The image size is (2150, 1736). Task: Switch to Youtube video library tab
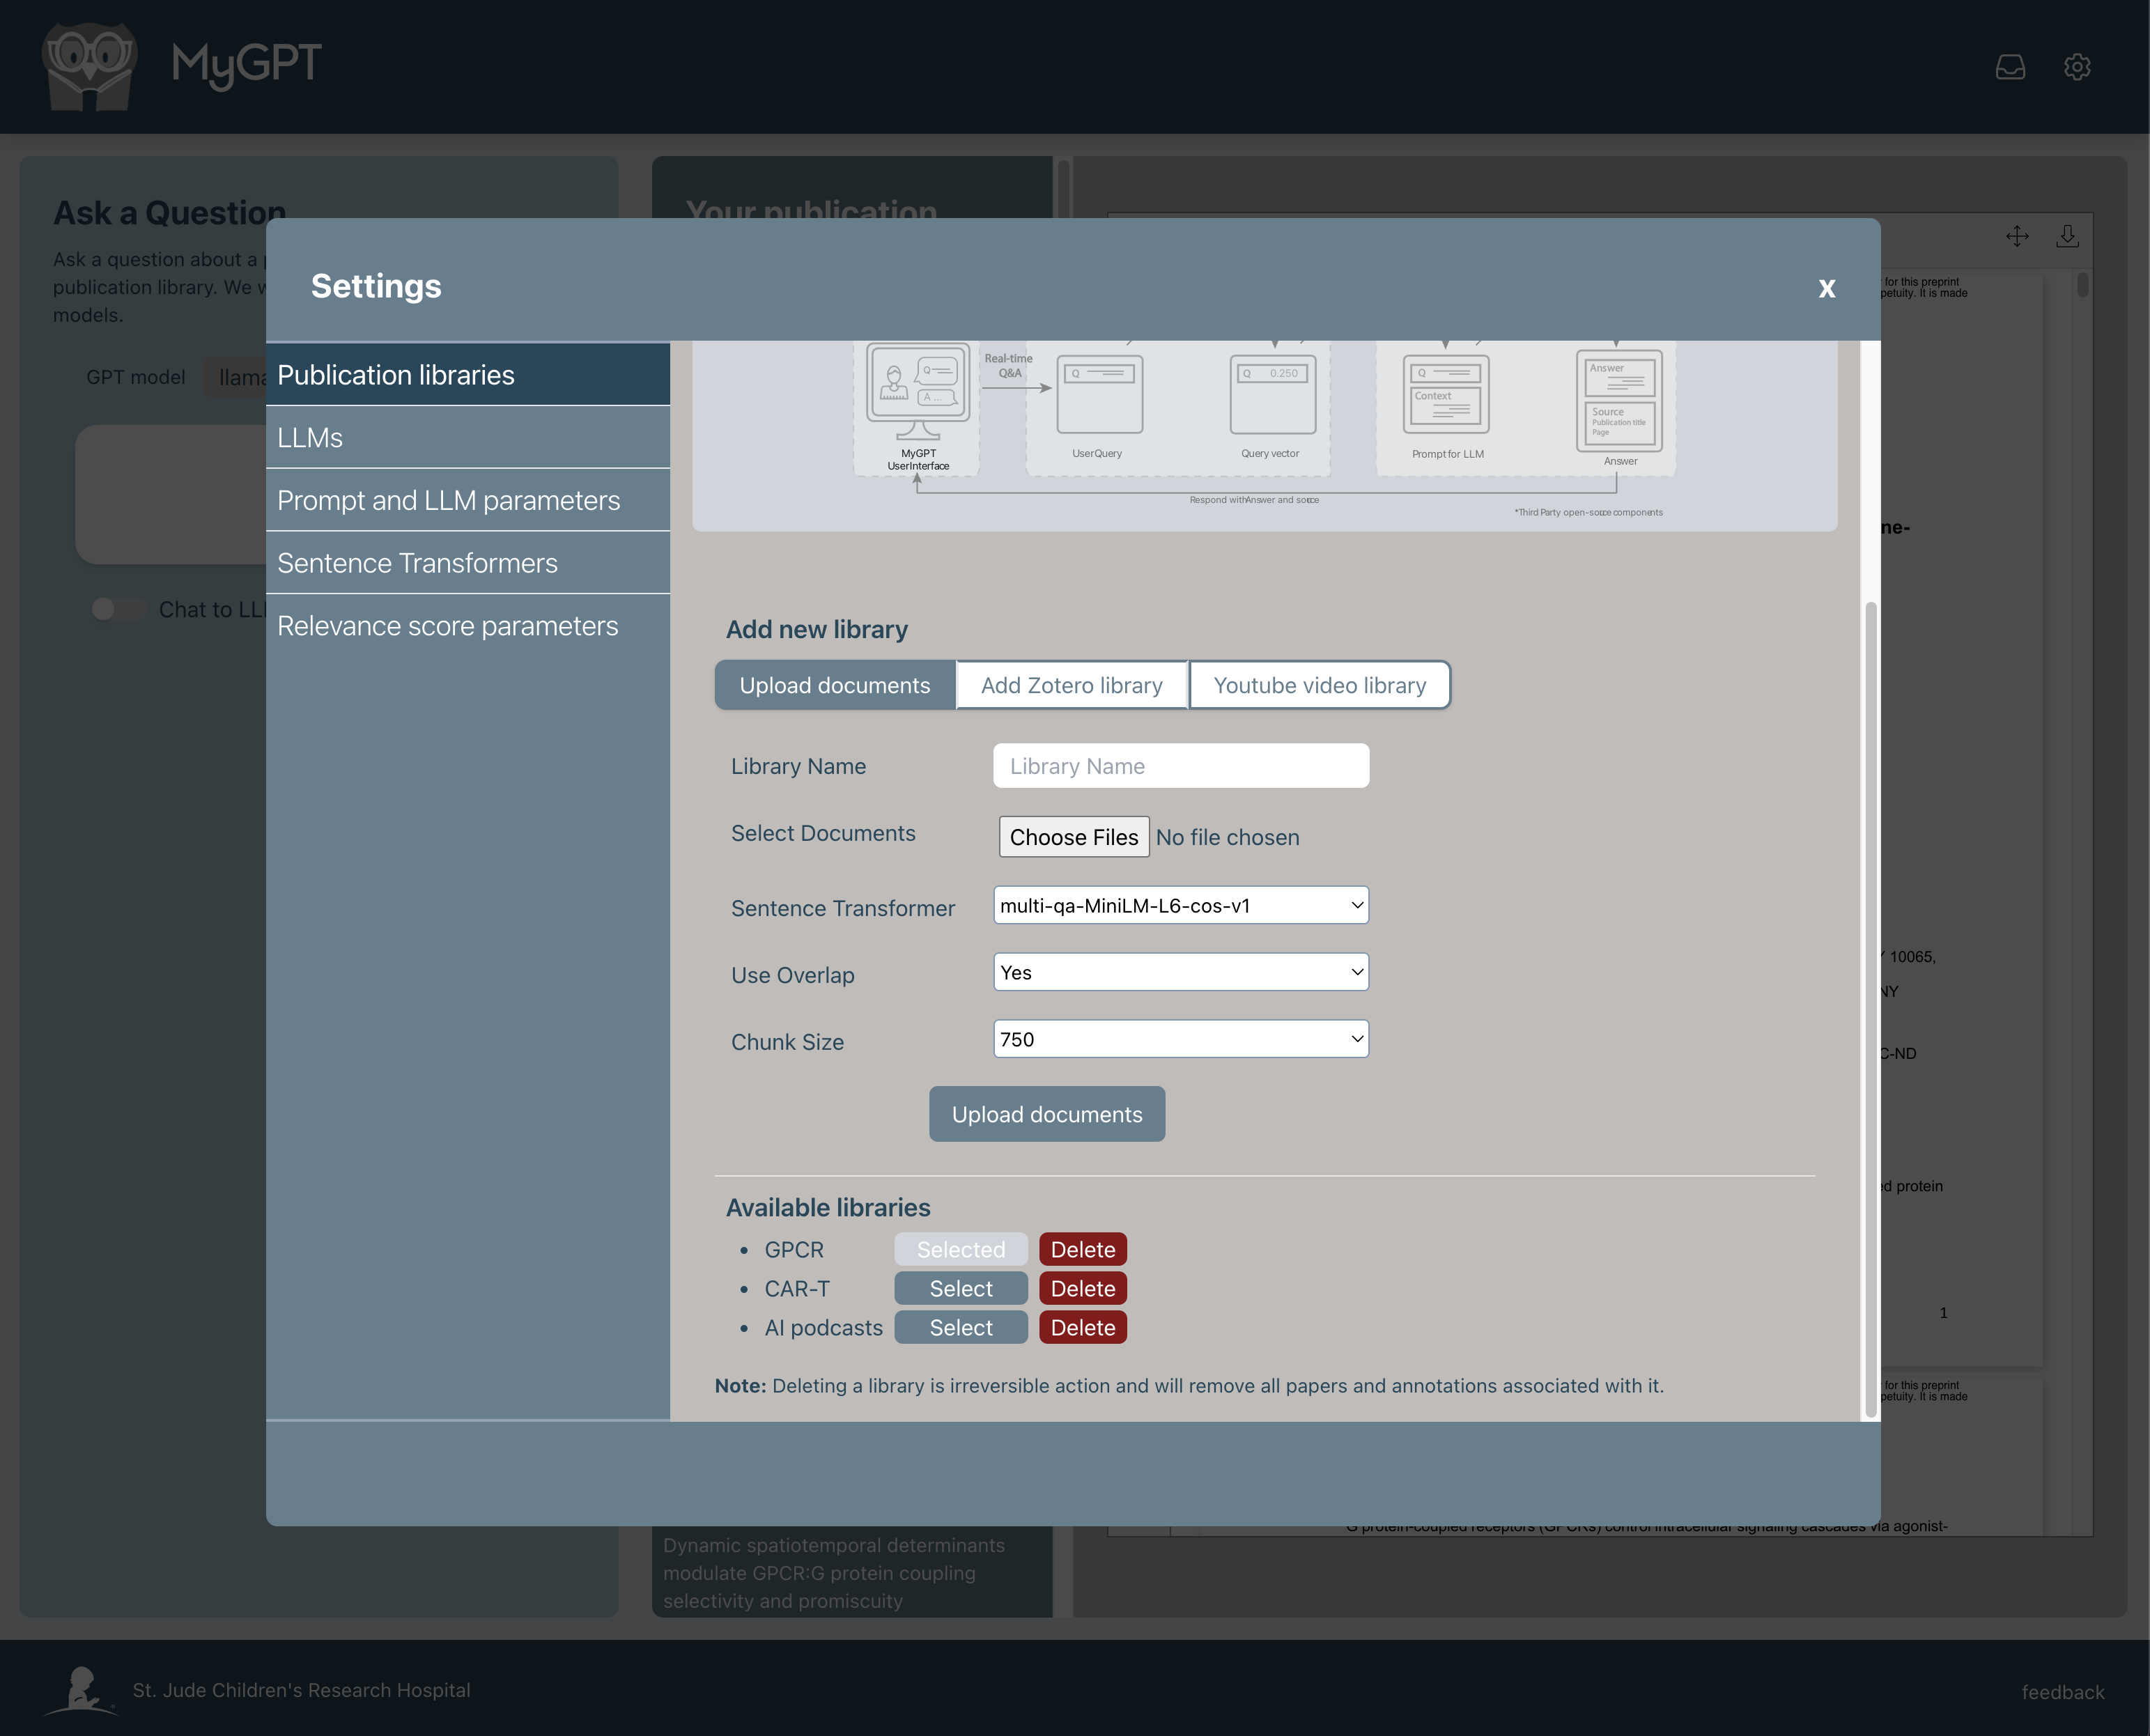tap(1319, 685)
